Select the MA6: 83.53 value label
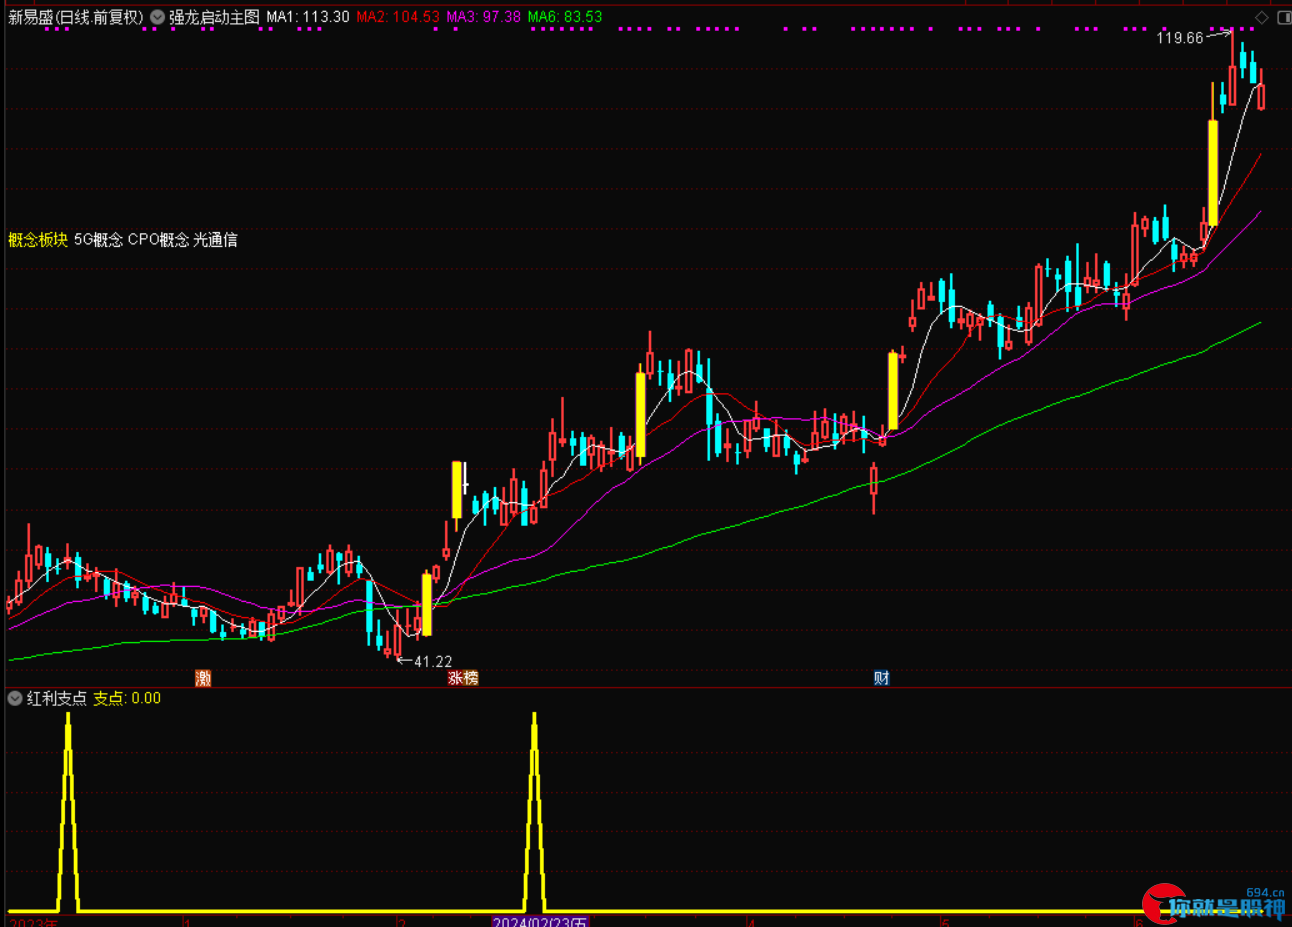 click(x=565, y=17)
